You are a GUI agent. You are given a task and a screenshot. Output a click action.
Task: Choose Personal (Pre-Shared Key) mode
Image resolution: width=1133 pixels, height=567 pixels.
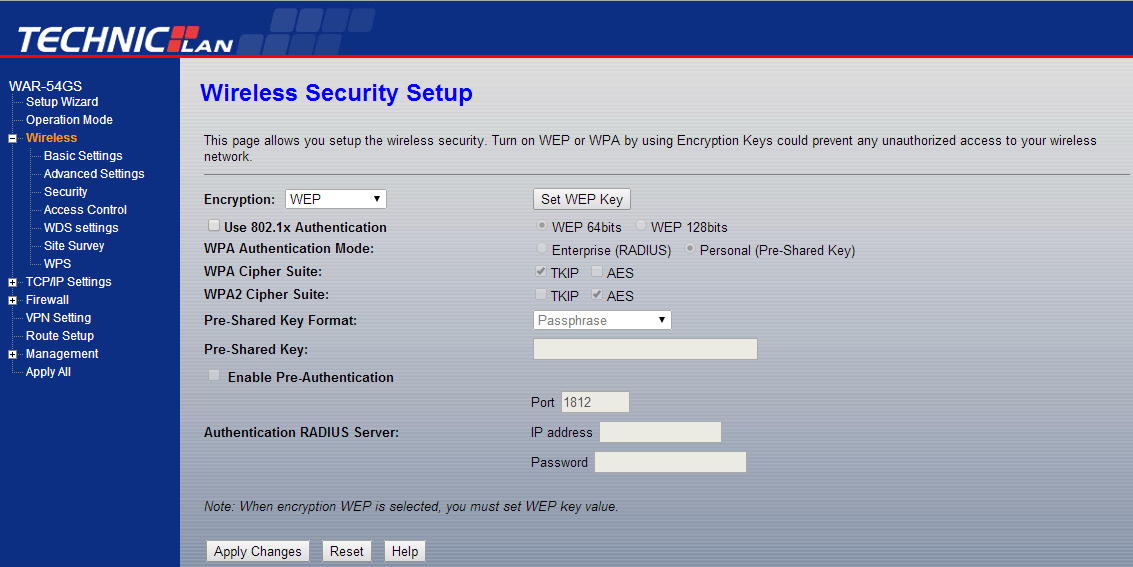click(690, 248)
